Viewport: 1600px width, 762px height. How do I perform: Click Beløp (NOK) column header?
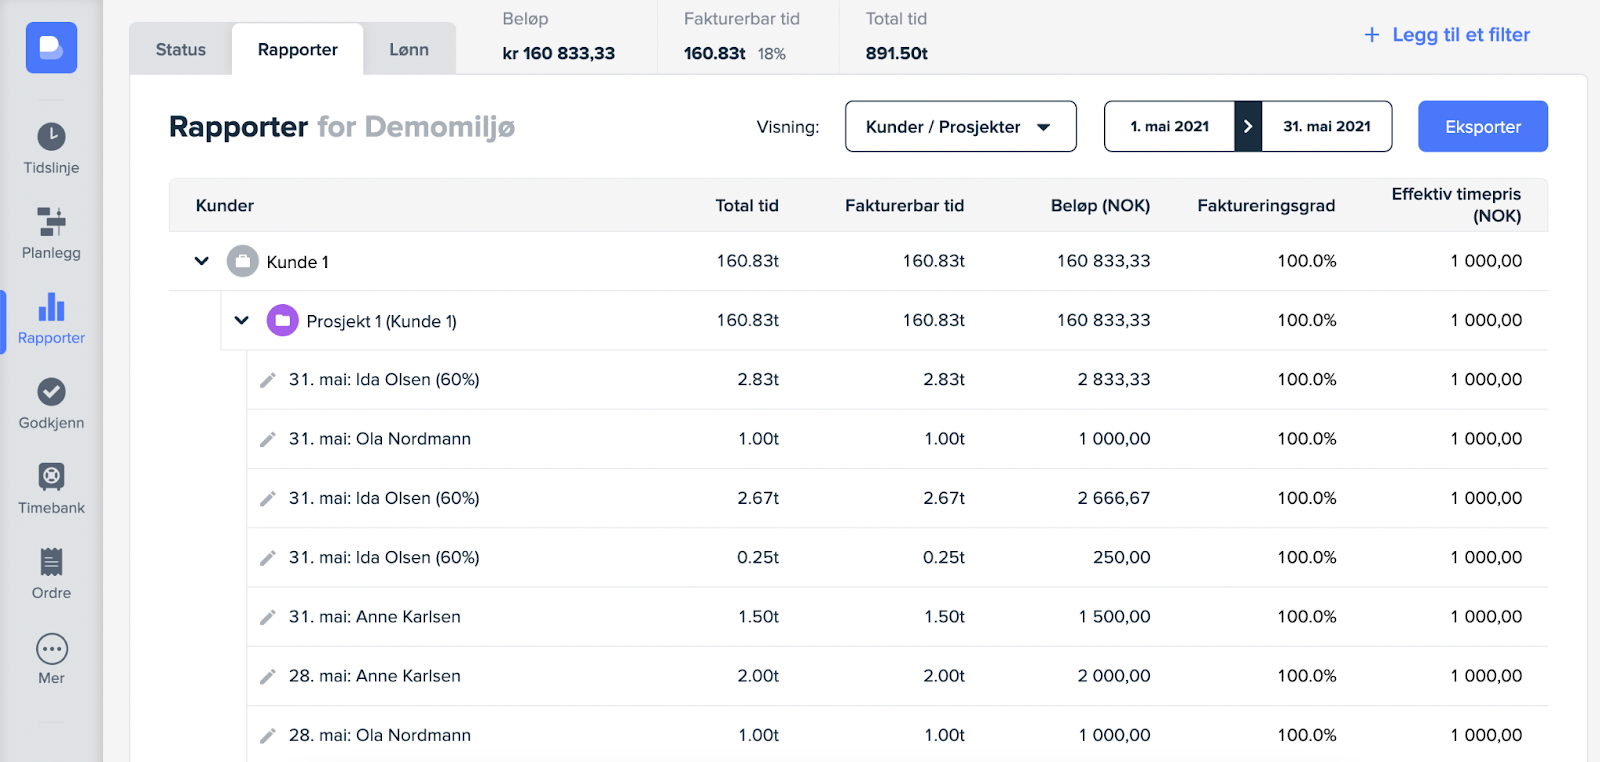point(1100,205)
